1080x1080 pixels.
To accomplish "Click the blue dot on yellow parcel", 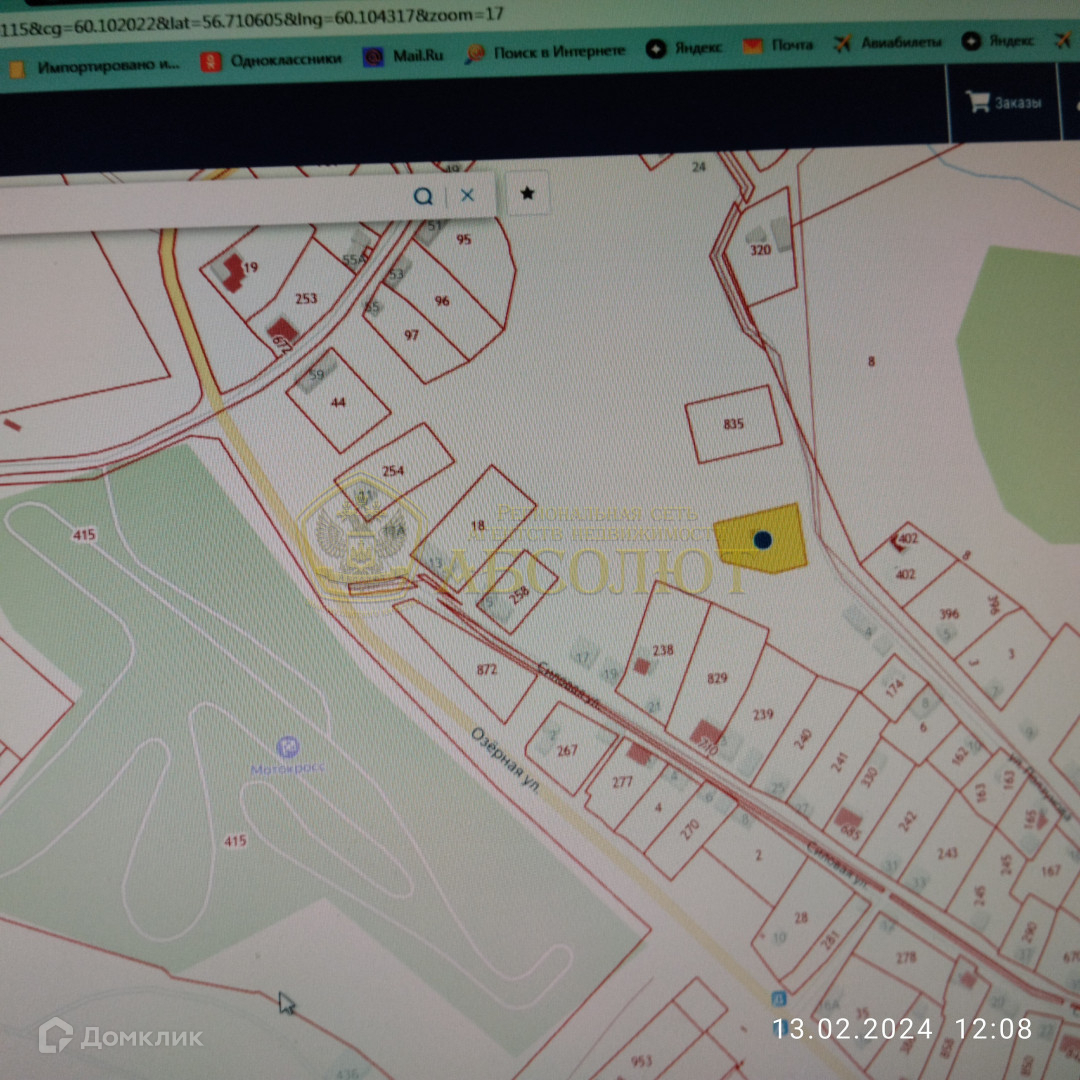I will coord(762,540).
